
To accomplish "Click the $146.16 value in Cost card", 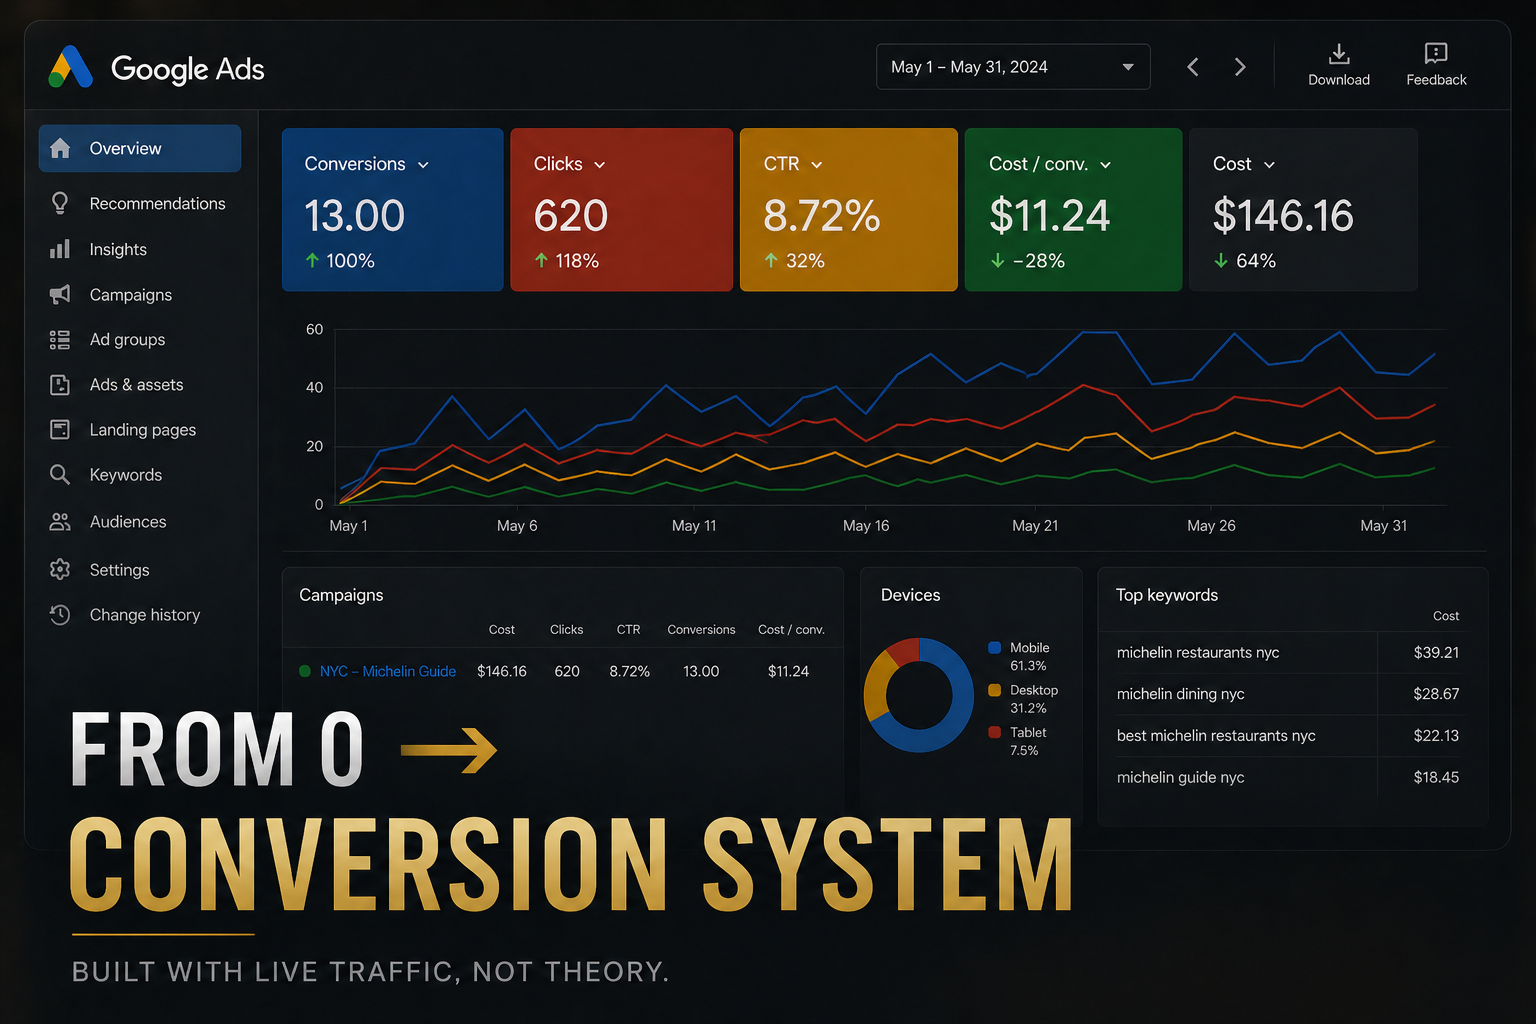I will coord(1283,216).
